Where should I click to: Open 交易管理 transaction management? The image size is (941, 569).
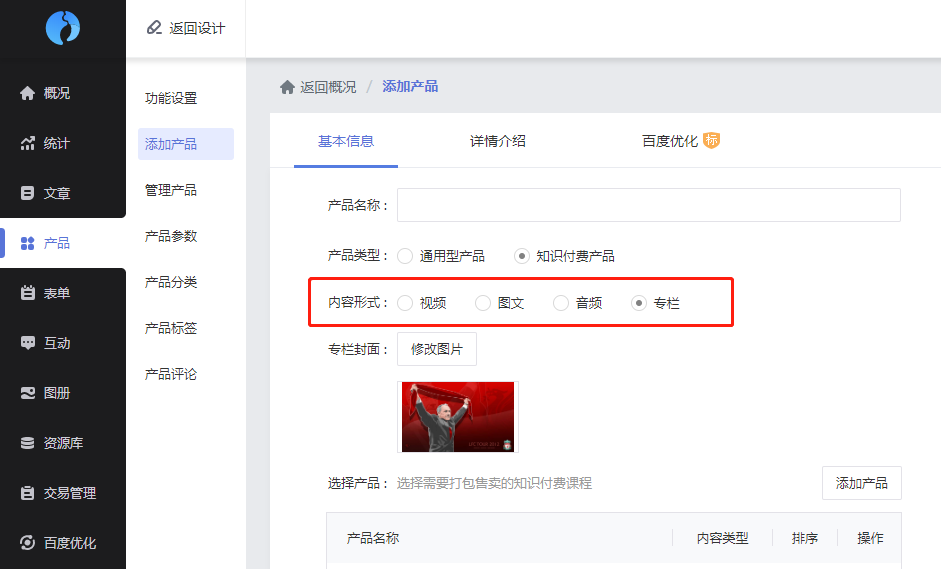pyautogui.click(x=68, y=493)
